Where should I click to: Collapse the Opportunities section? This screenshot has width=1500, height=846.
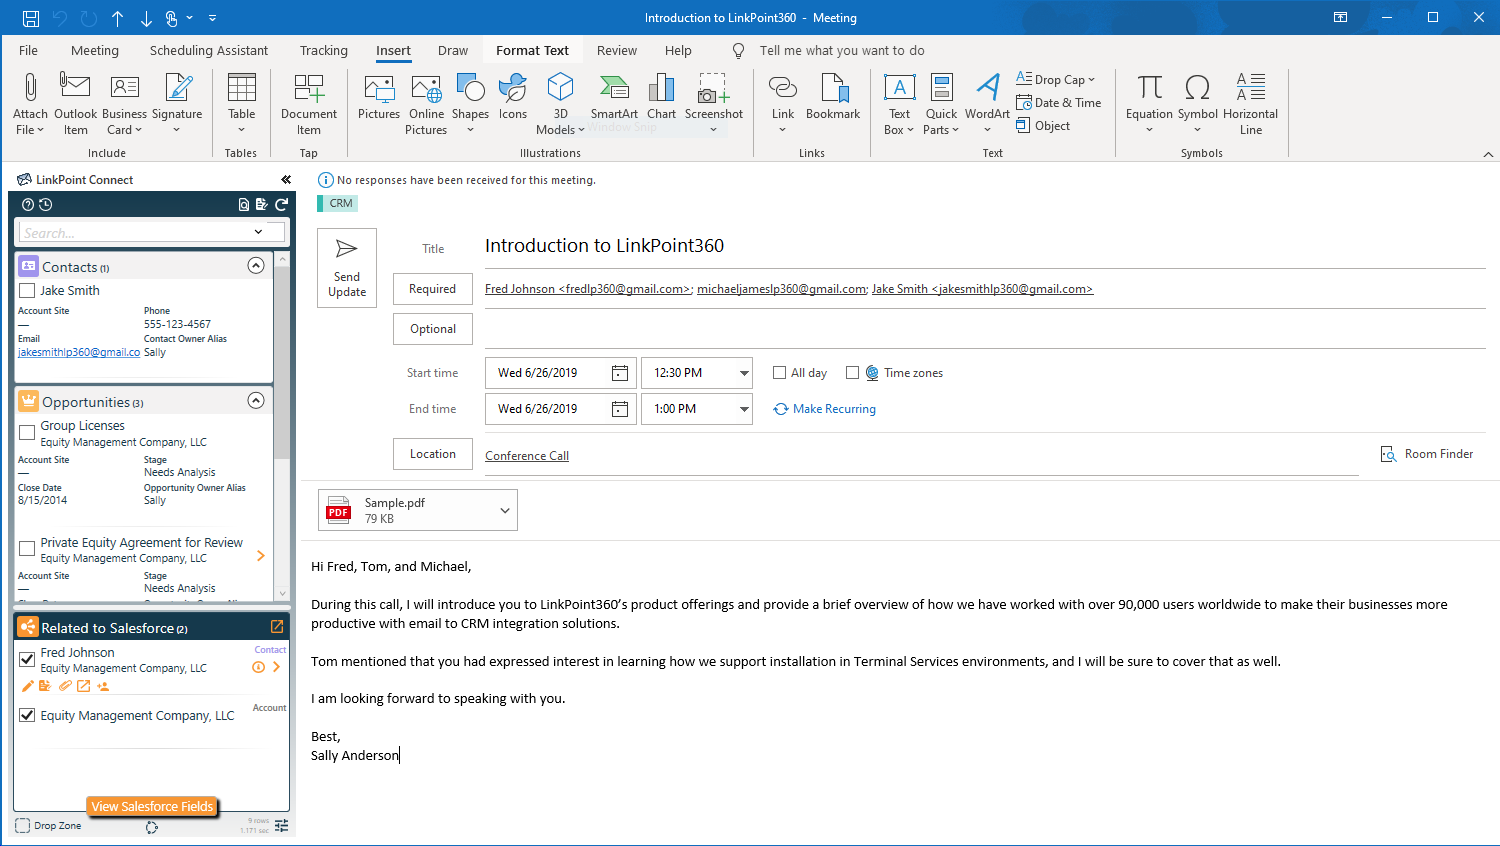(256, 401)
